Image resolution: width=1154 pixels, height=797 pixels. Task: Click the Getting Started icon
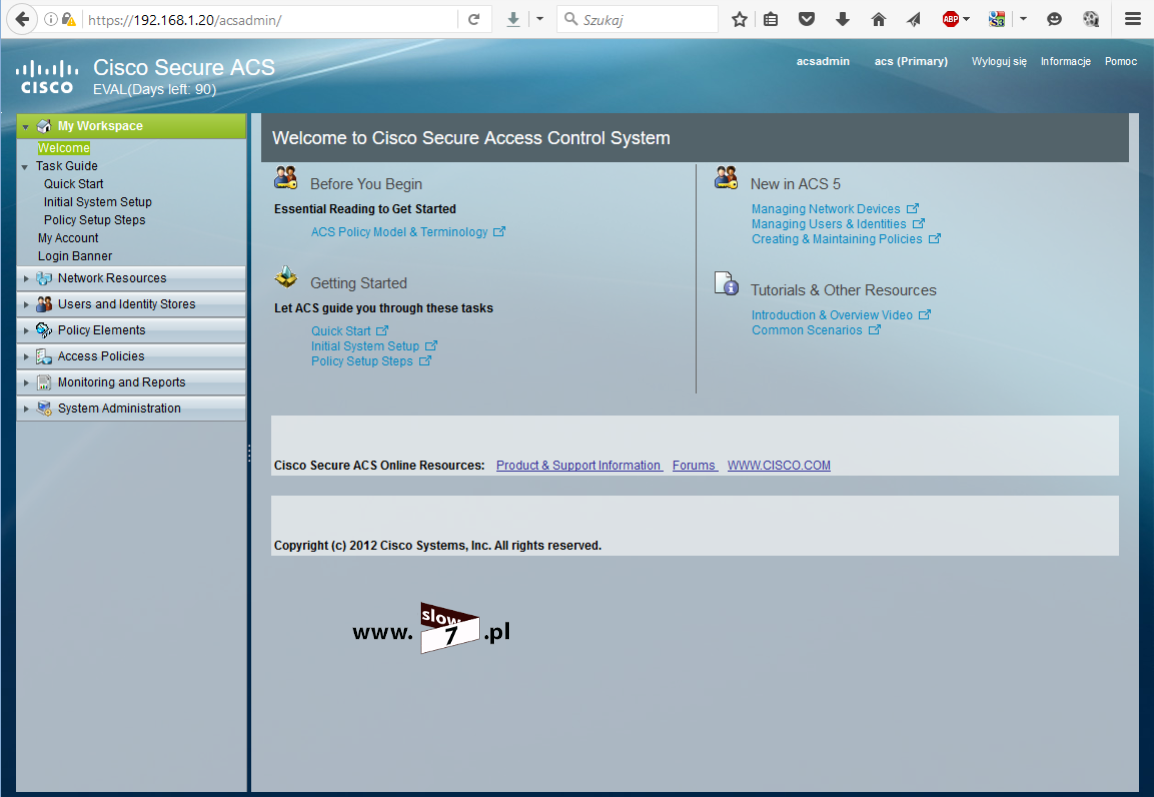pos(286,277)
